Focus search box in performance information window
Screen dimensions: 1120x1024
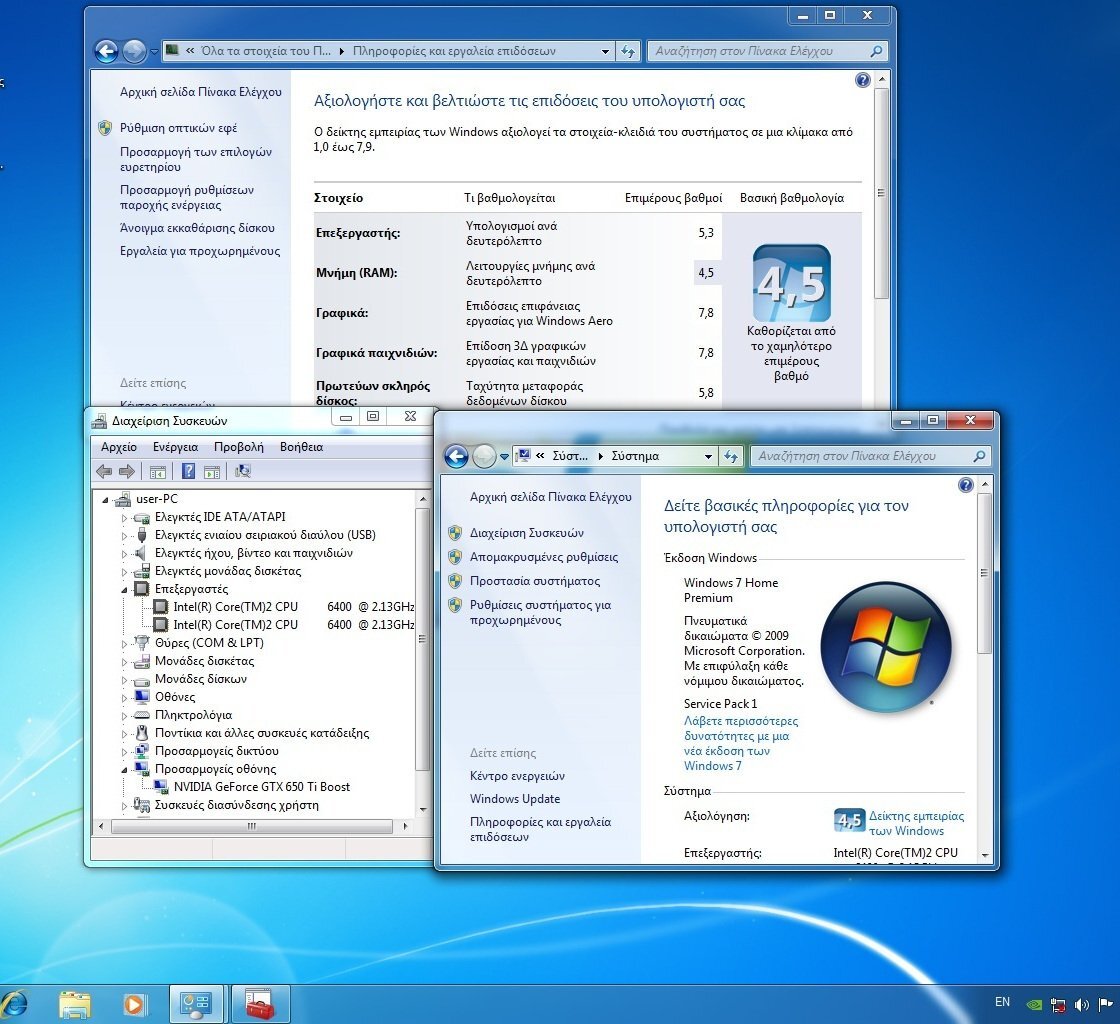pos(760,51)
